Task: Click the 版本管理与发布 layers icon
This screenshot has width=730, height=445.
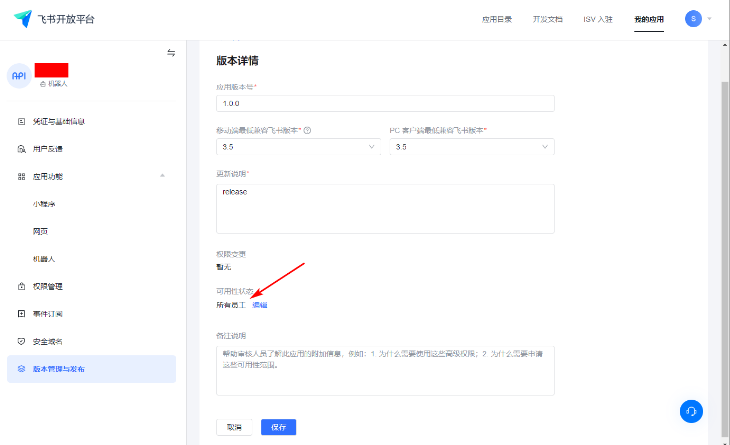Action: tap(21, 369)
